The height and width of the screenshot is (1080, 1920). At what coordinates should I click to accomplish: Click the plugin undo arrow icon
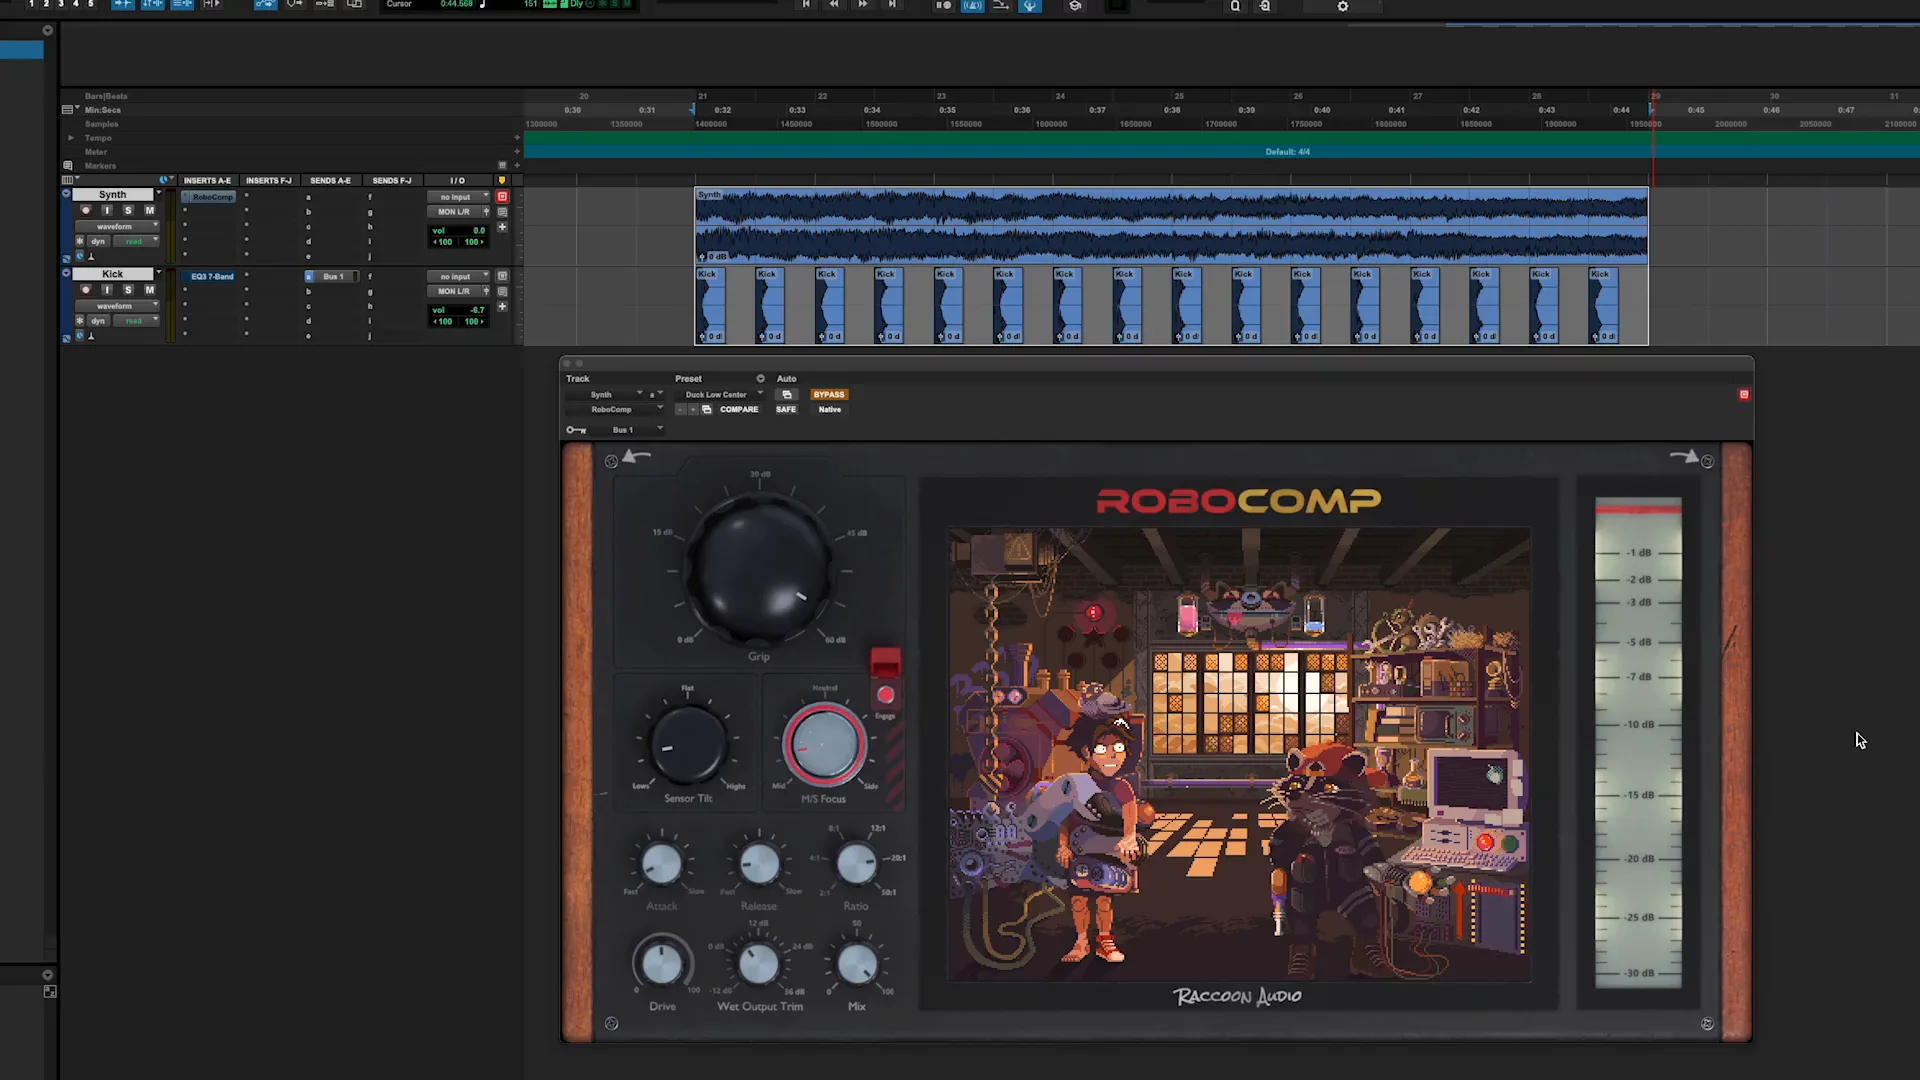[637, 456]
